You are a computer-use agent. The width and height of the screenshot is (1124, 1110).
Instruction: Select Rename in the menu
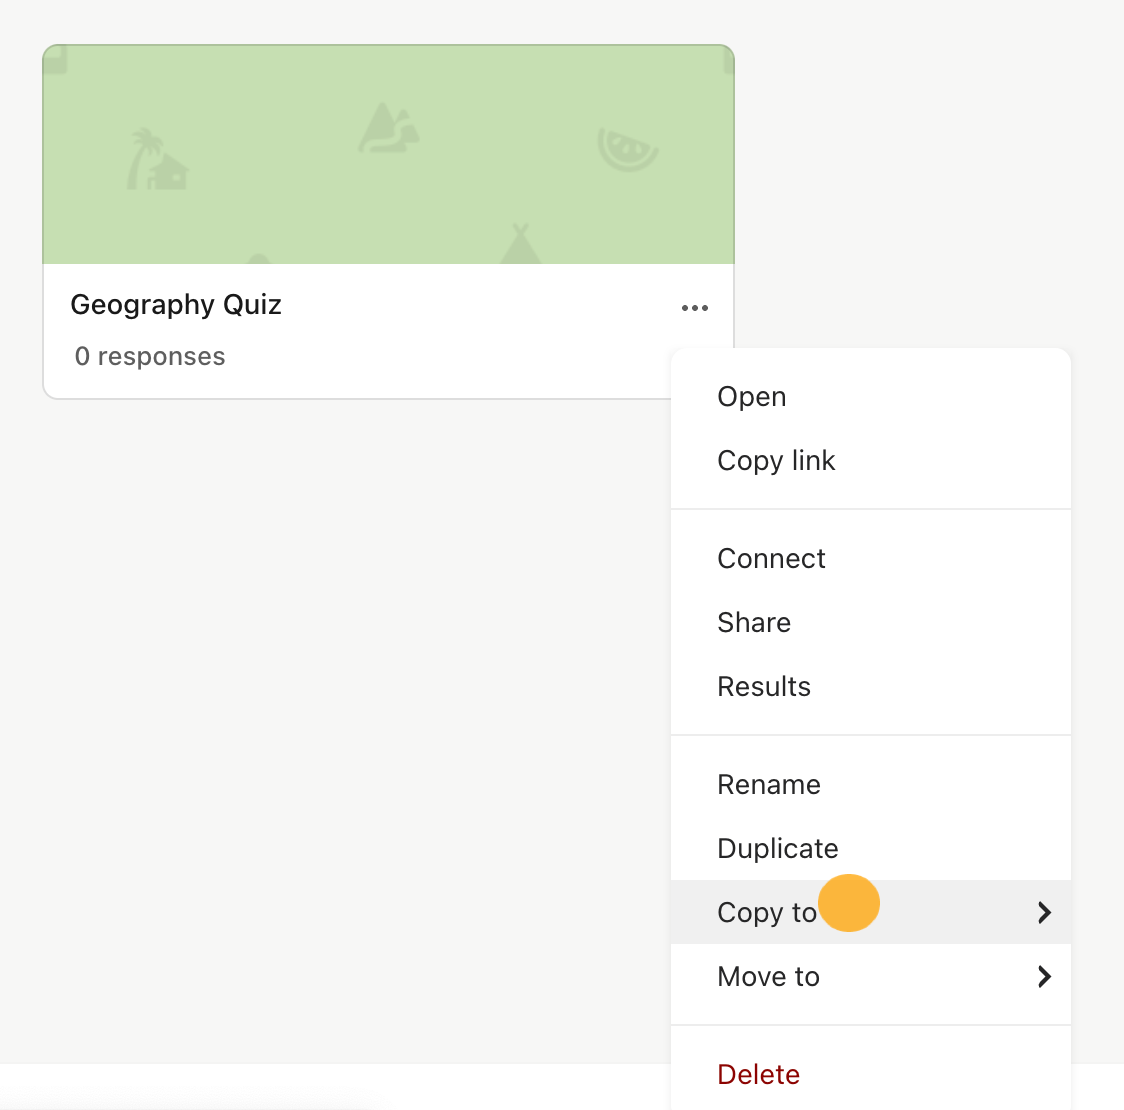coord(870,784)
